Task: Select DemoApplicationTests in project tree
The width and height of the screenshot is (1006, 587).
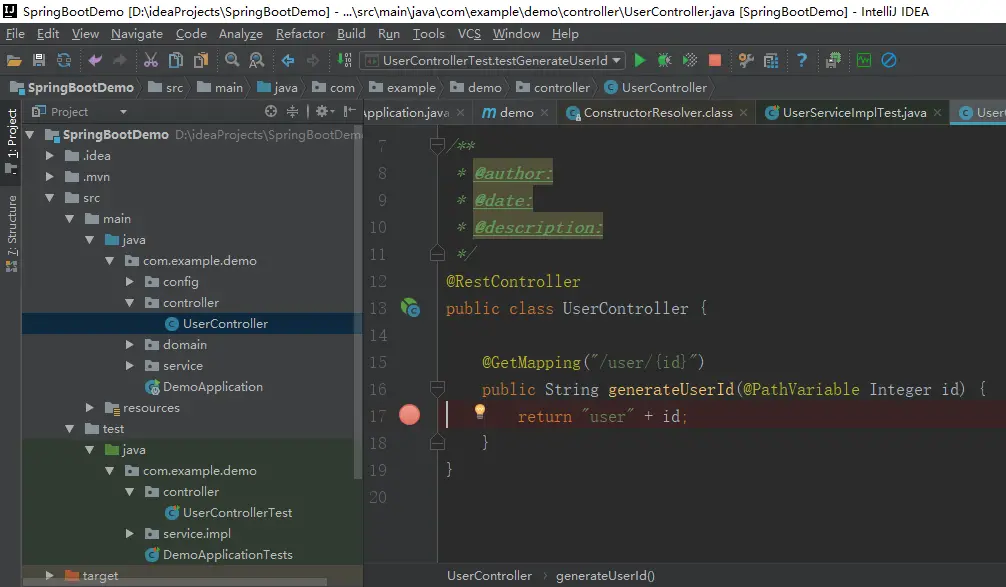Action: [x=228, y=555]
